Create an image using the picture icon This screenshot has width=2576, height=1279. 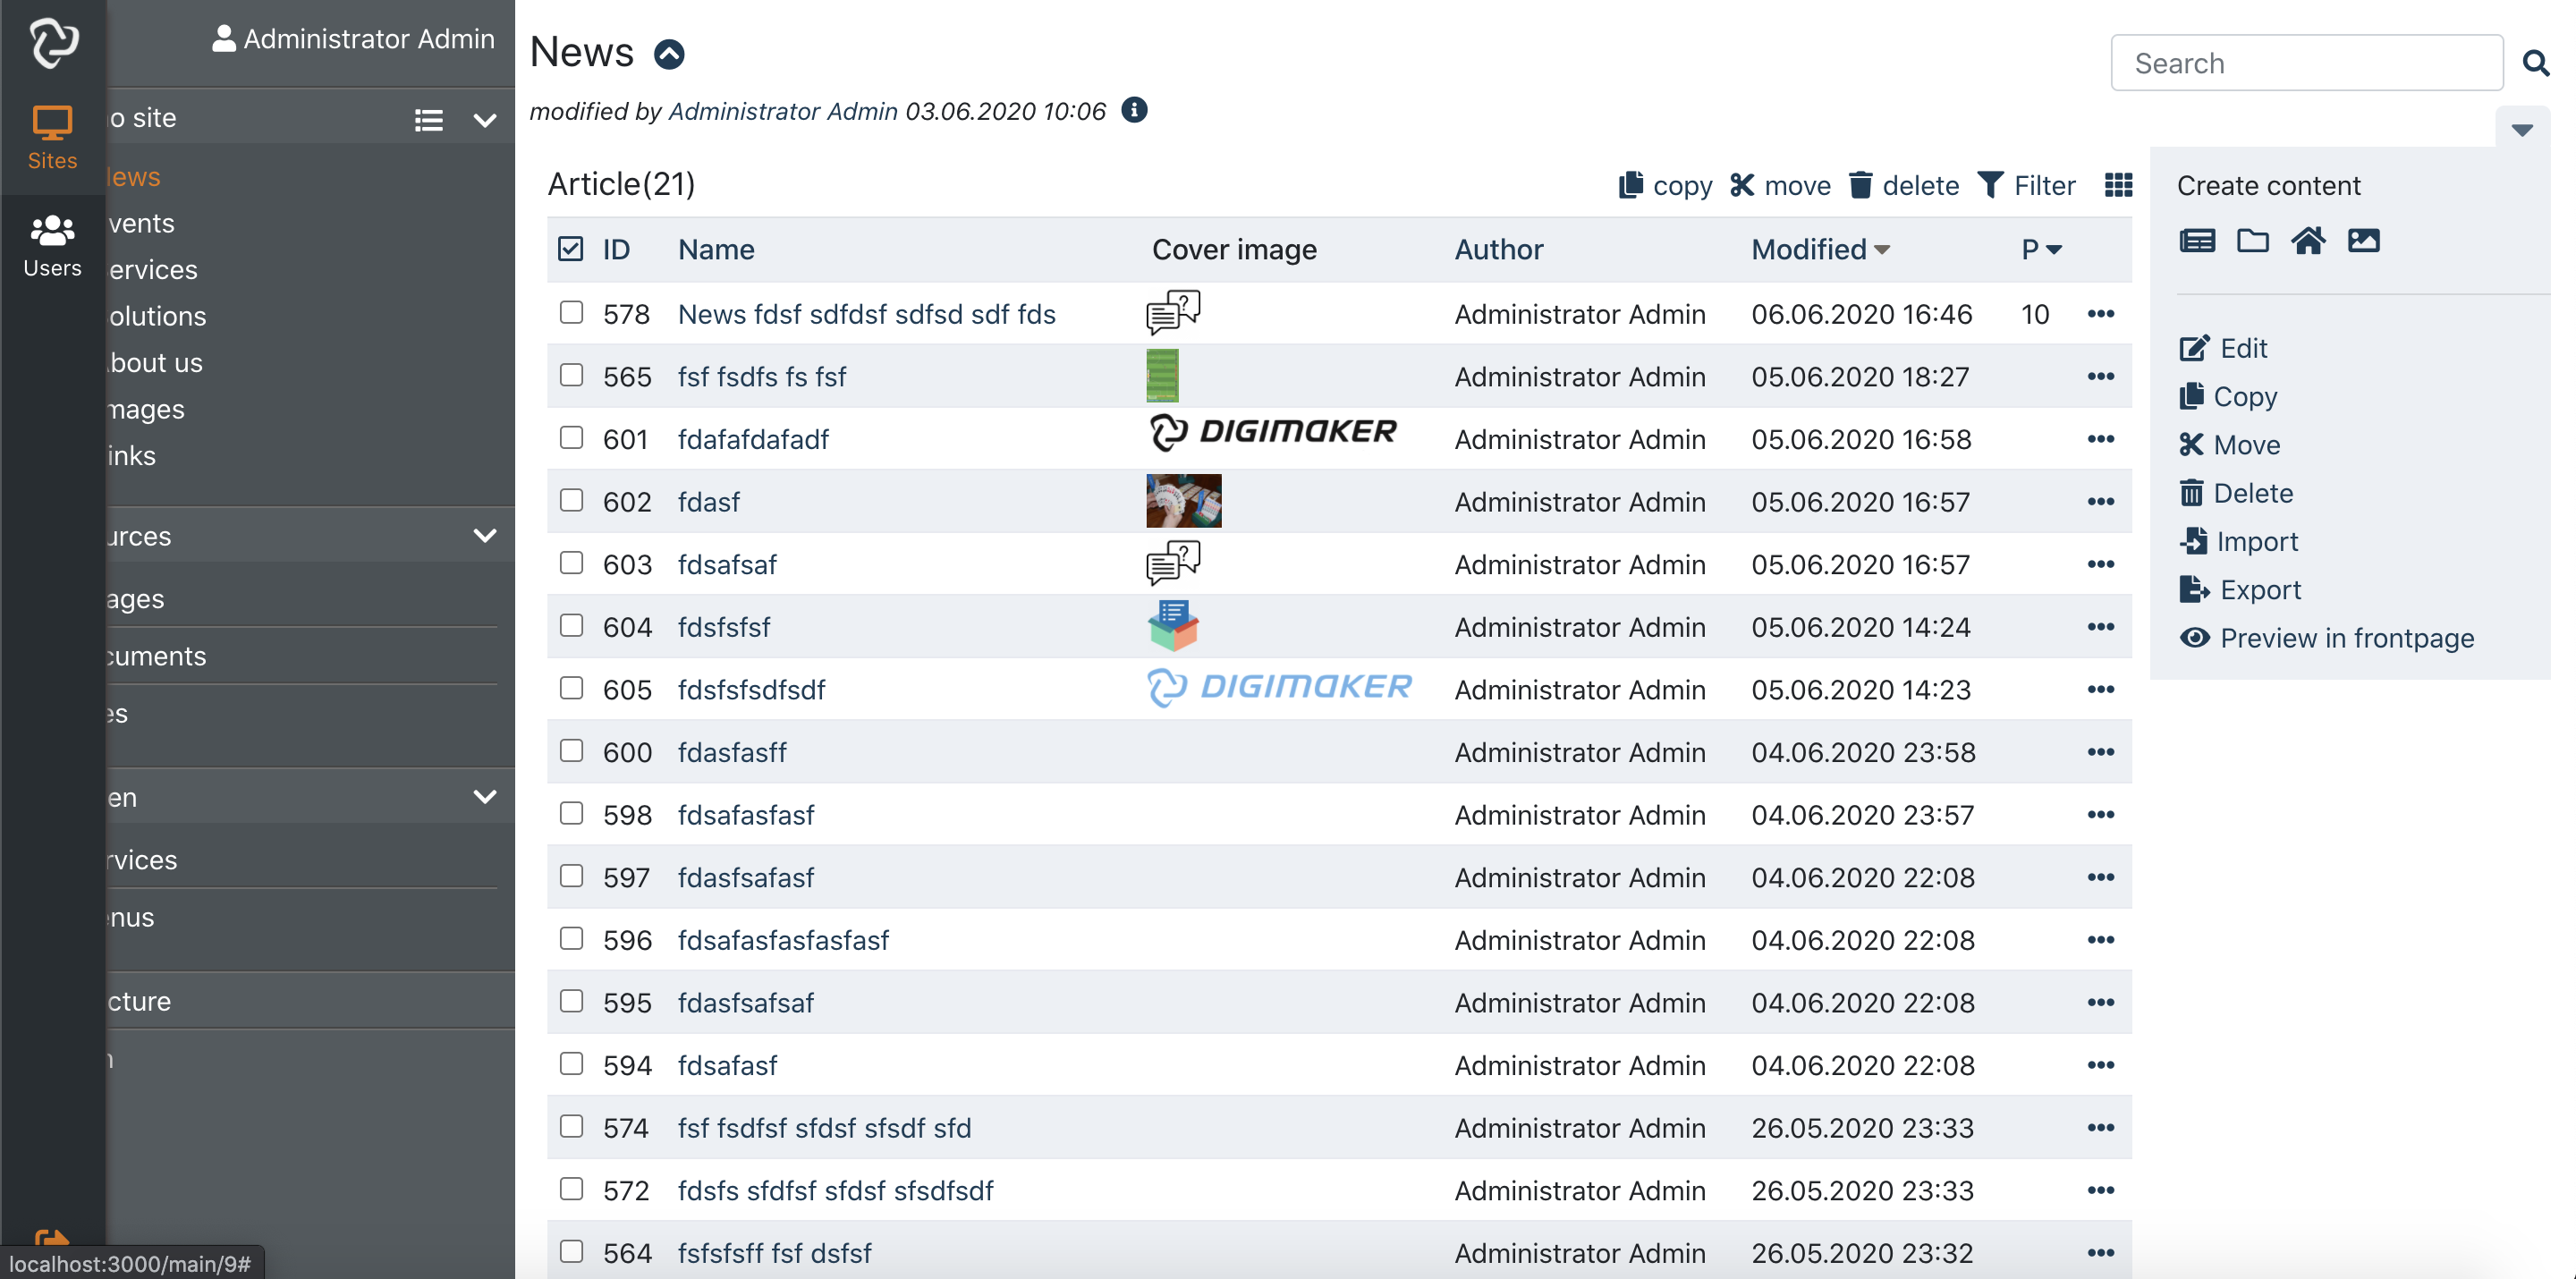[2363, 240]
